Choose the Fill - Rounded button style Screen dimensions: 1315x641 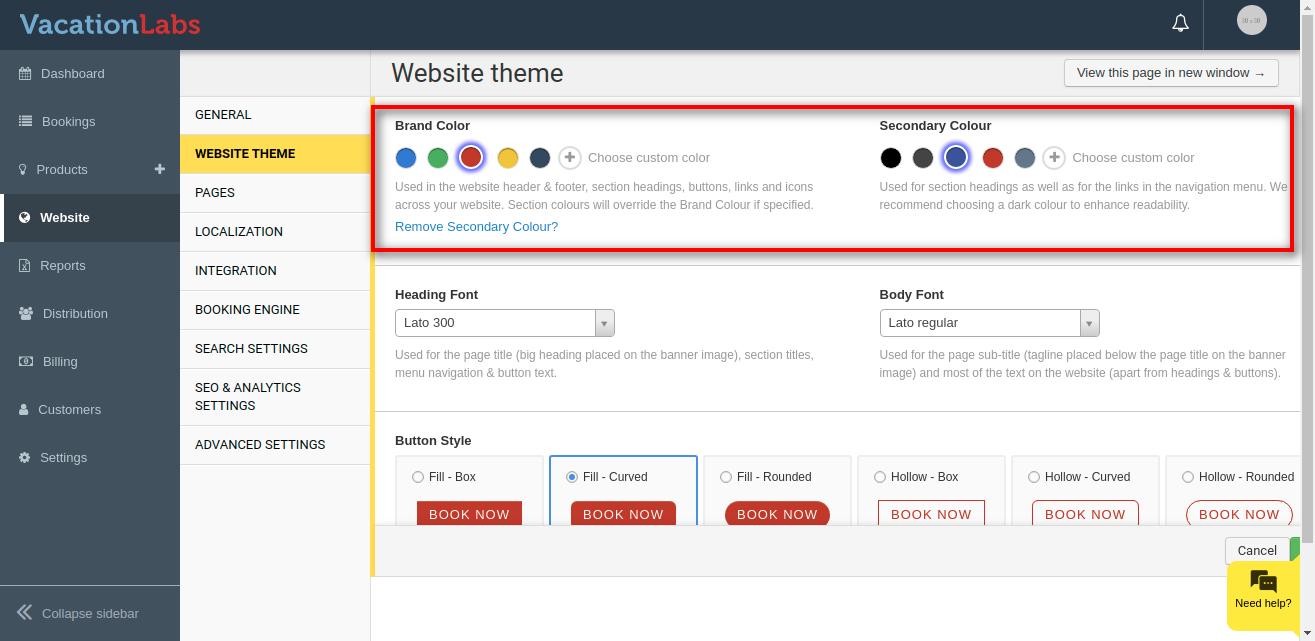[726, 477]
